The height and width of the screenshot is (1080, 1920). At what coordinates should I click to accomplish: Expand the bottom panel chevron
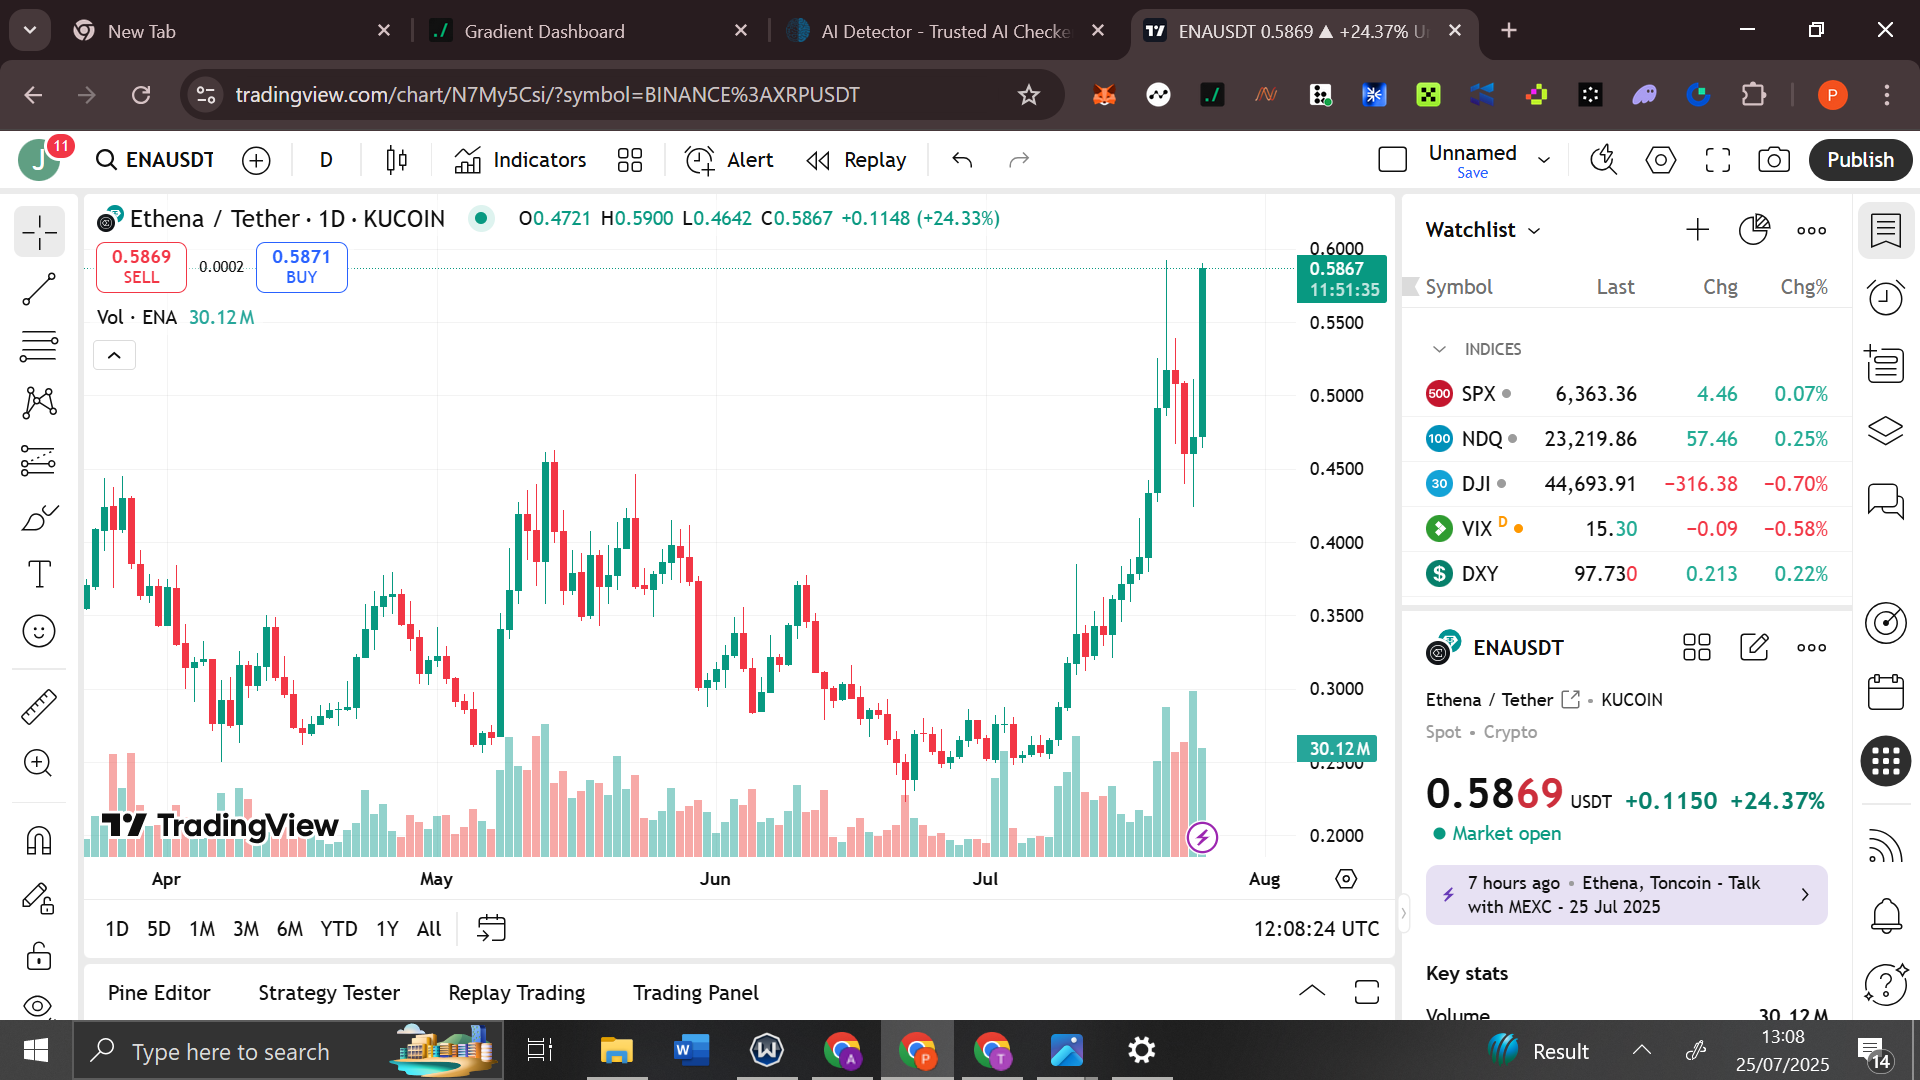[1311, 991]
